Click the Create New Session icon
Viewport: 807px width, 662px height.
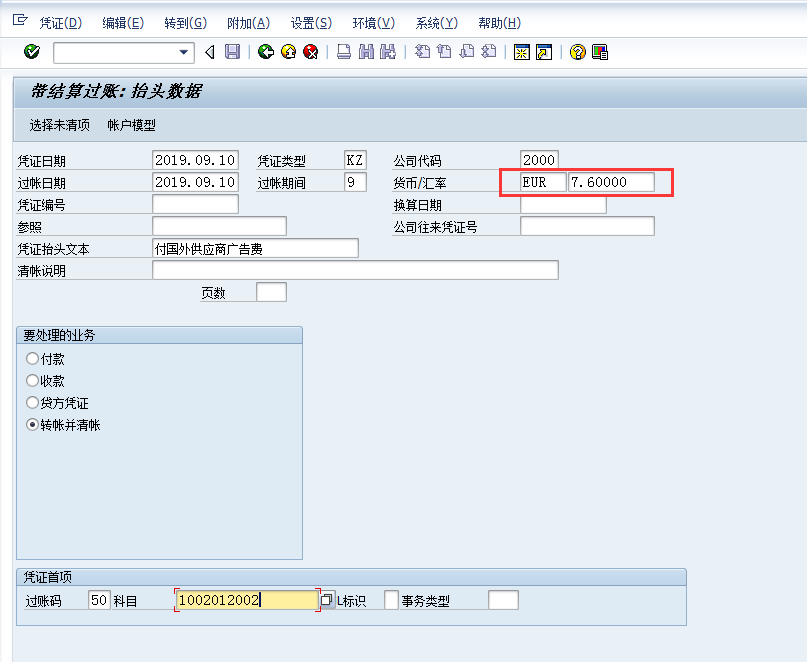pyautogui.click(x=521, y=52)
